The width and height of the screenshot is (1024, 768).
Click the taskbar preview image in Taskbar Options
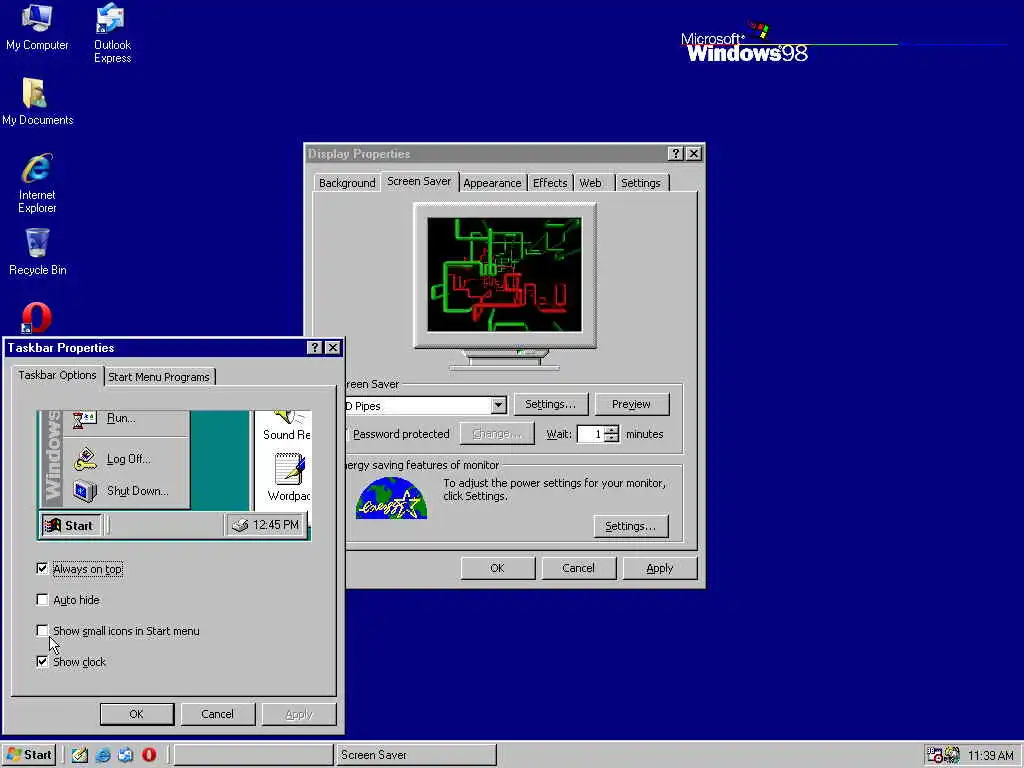(x=174, y=475)
